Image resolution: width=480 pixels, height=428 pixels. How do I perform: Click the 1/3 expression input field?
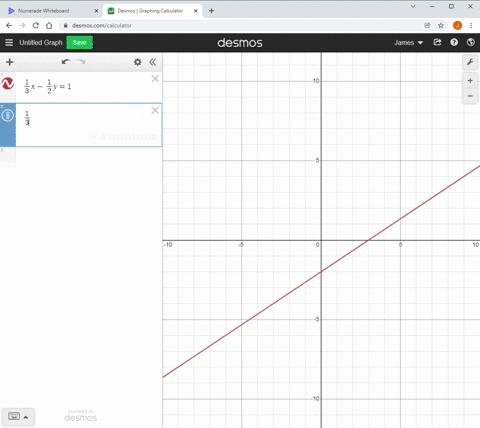[89, 125]
